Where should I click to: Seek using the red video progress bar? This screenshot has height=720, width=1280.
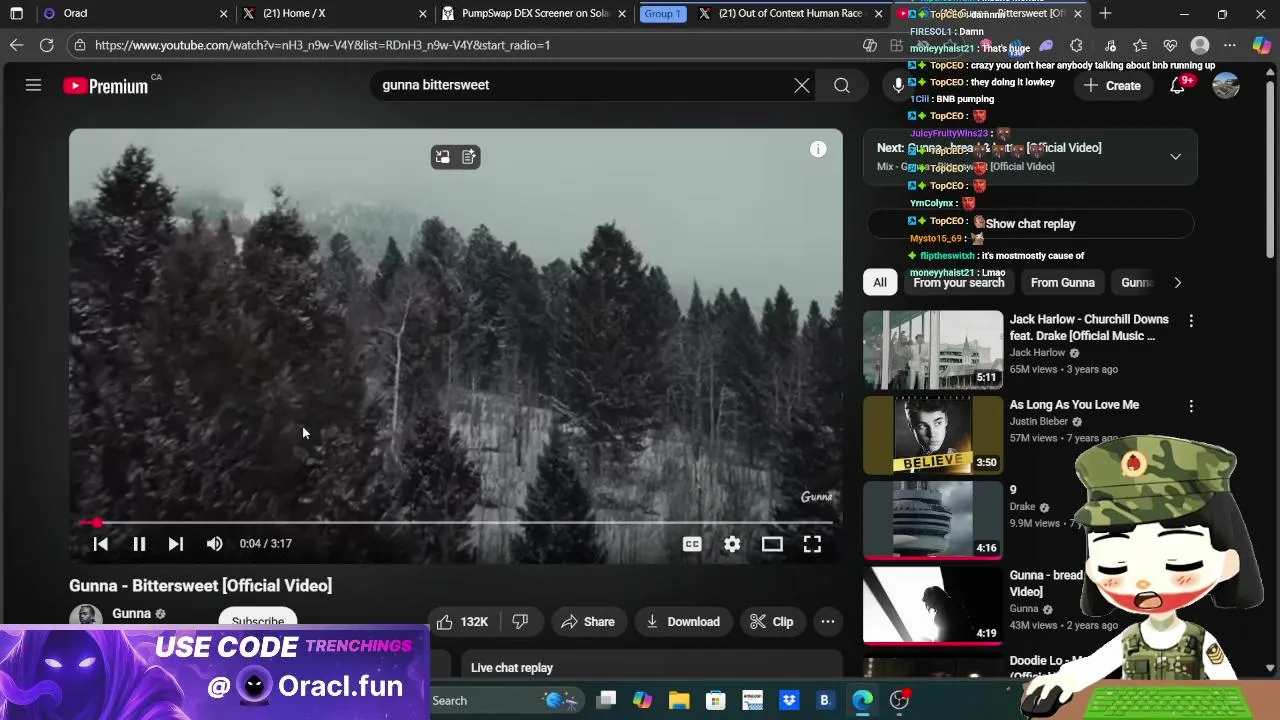(x=456, y=522)
